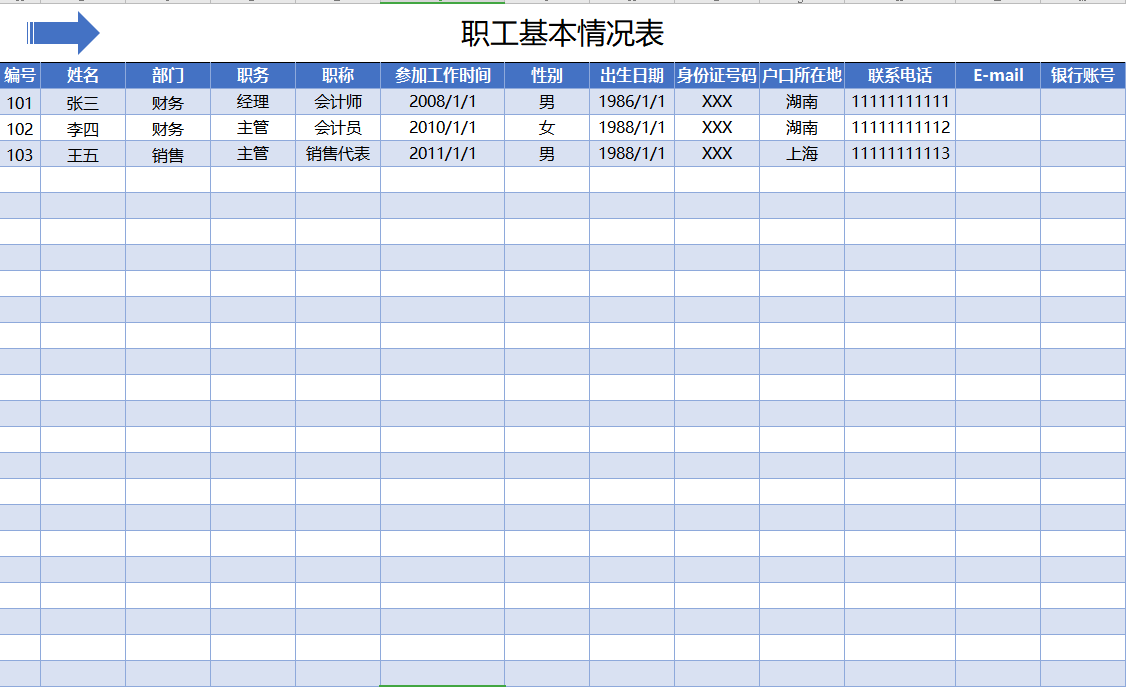Select the date cell showing 2008/1/1
The image size is (1136, 687).
pos(442,101)
